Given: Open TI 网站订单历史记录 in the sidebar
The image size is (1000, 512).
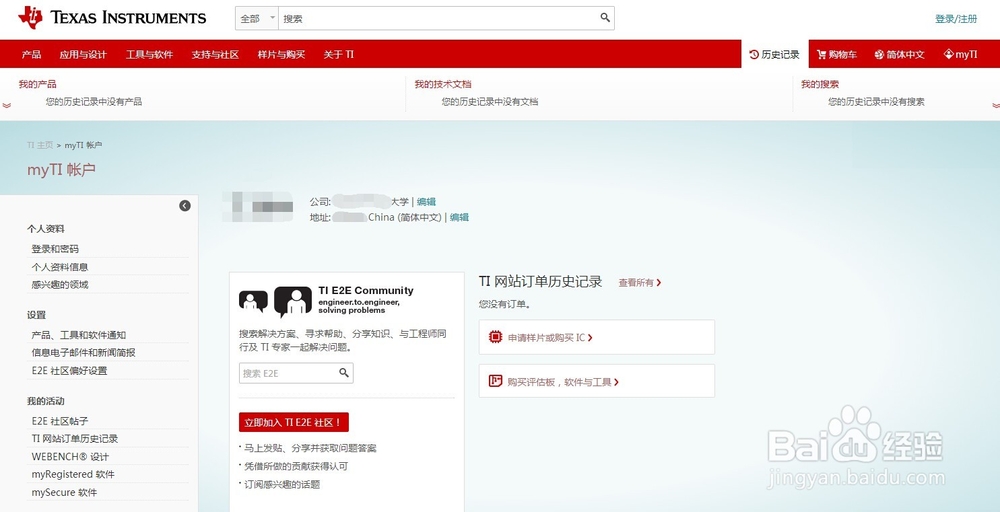Looking at the screenshot, I should [x=75, y=439].
